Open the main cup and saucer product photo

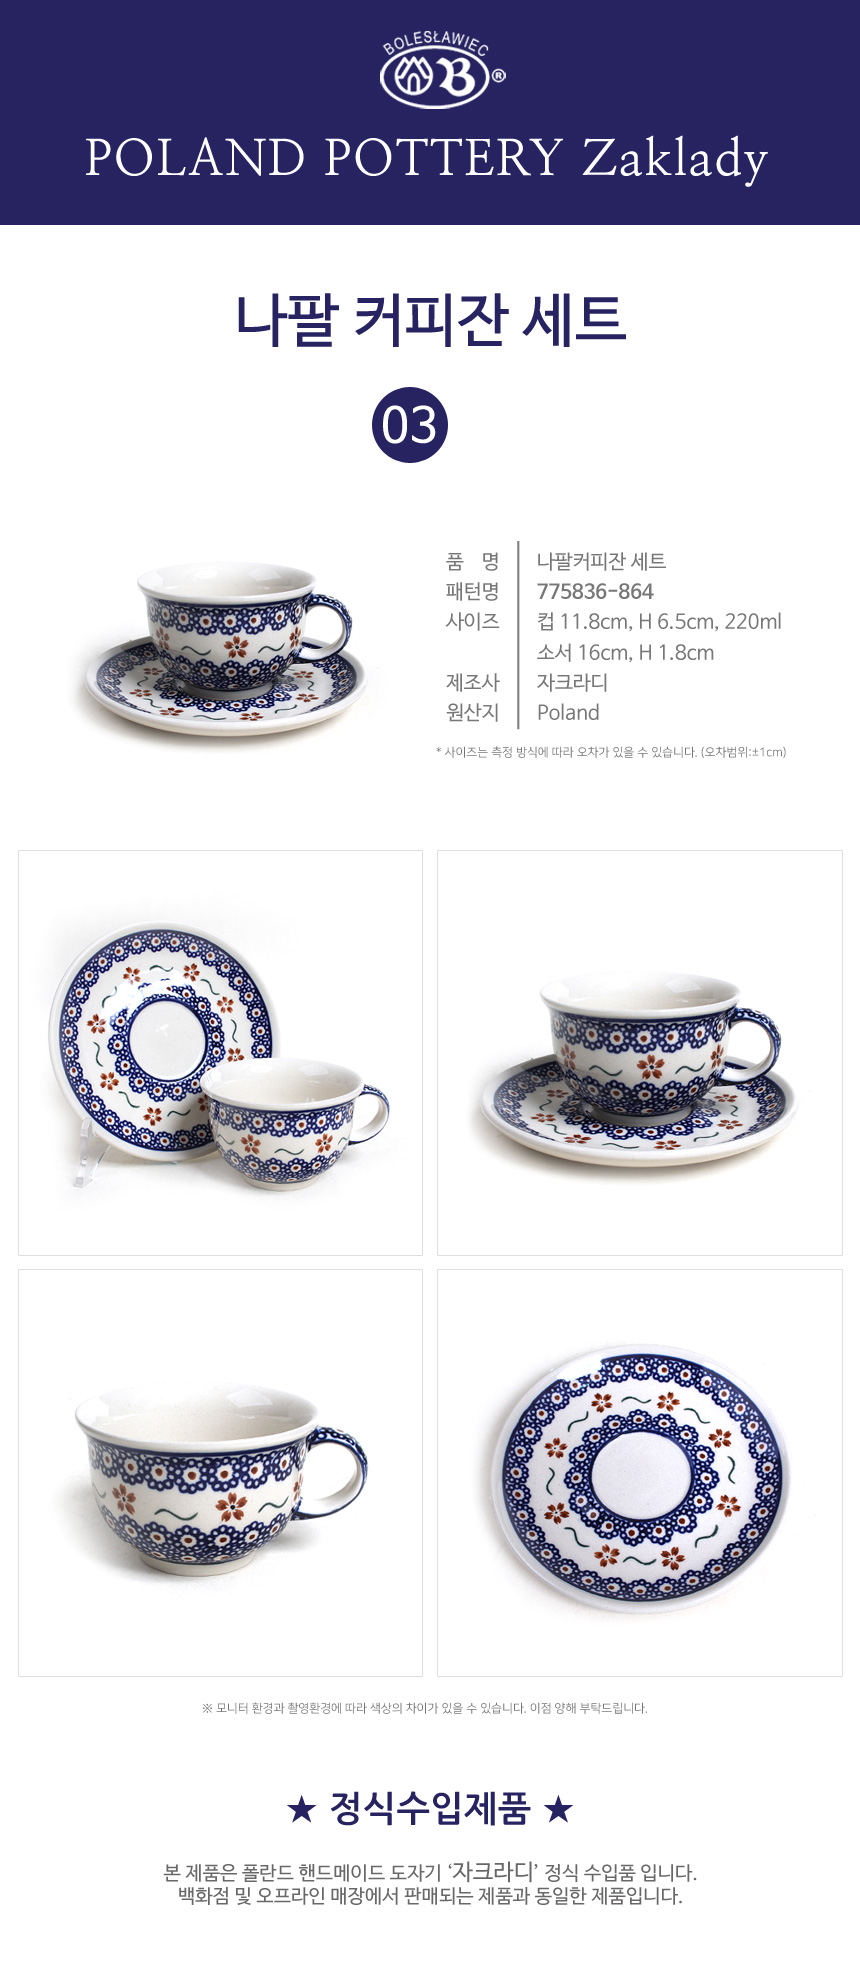pos(224,647)
